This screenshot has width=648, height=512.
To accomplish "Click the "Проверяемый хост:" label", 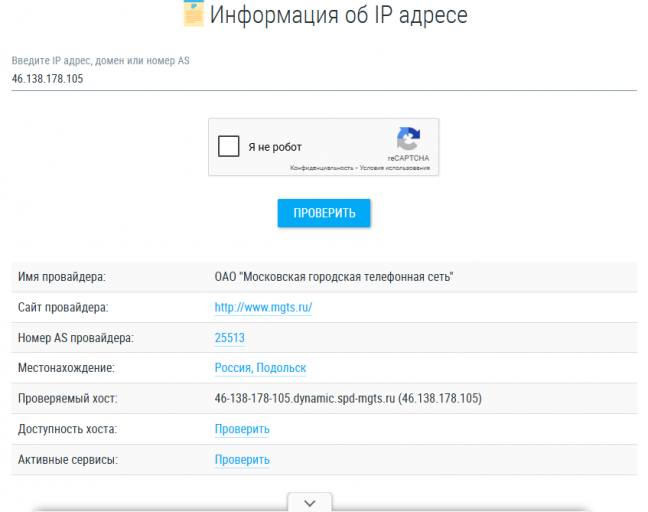I will pyautogui.click(x=67, y=398).
